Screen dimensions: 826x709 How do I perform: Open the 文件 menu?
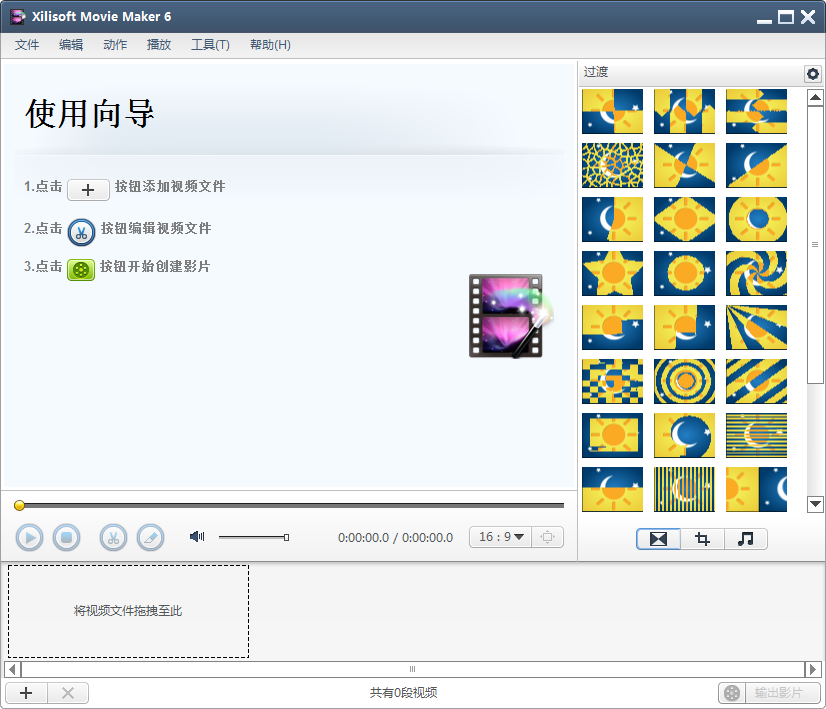pos(27,45)
